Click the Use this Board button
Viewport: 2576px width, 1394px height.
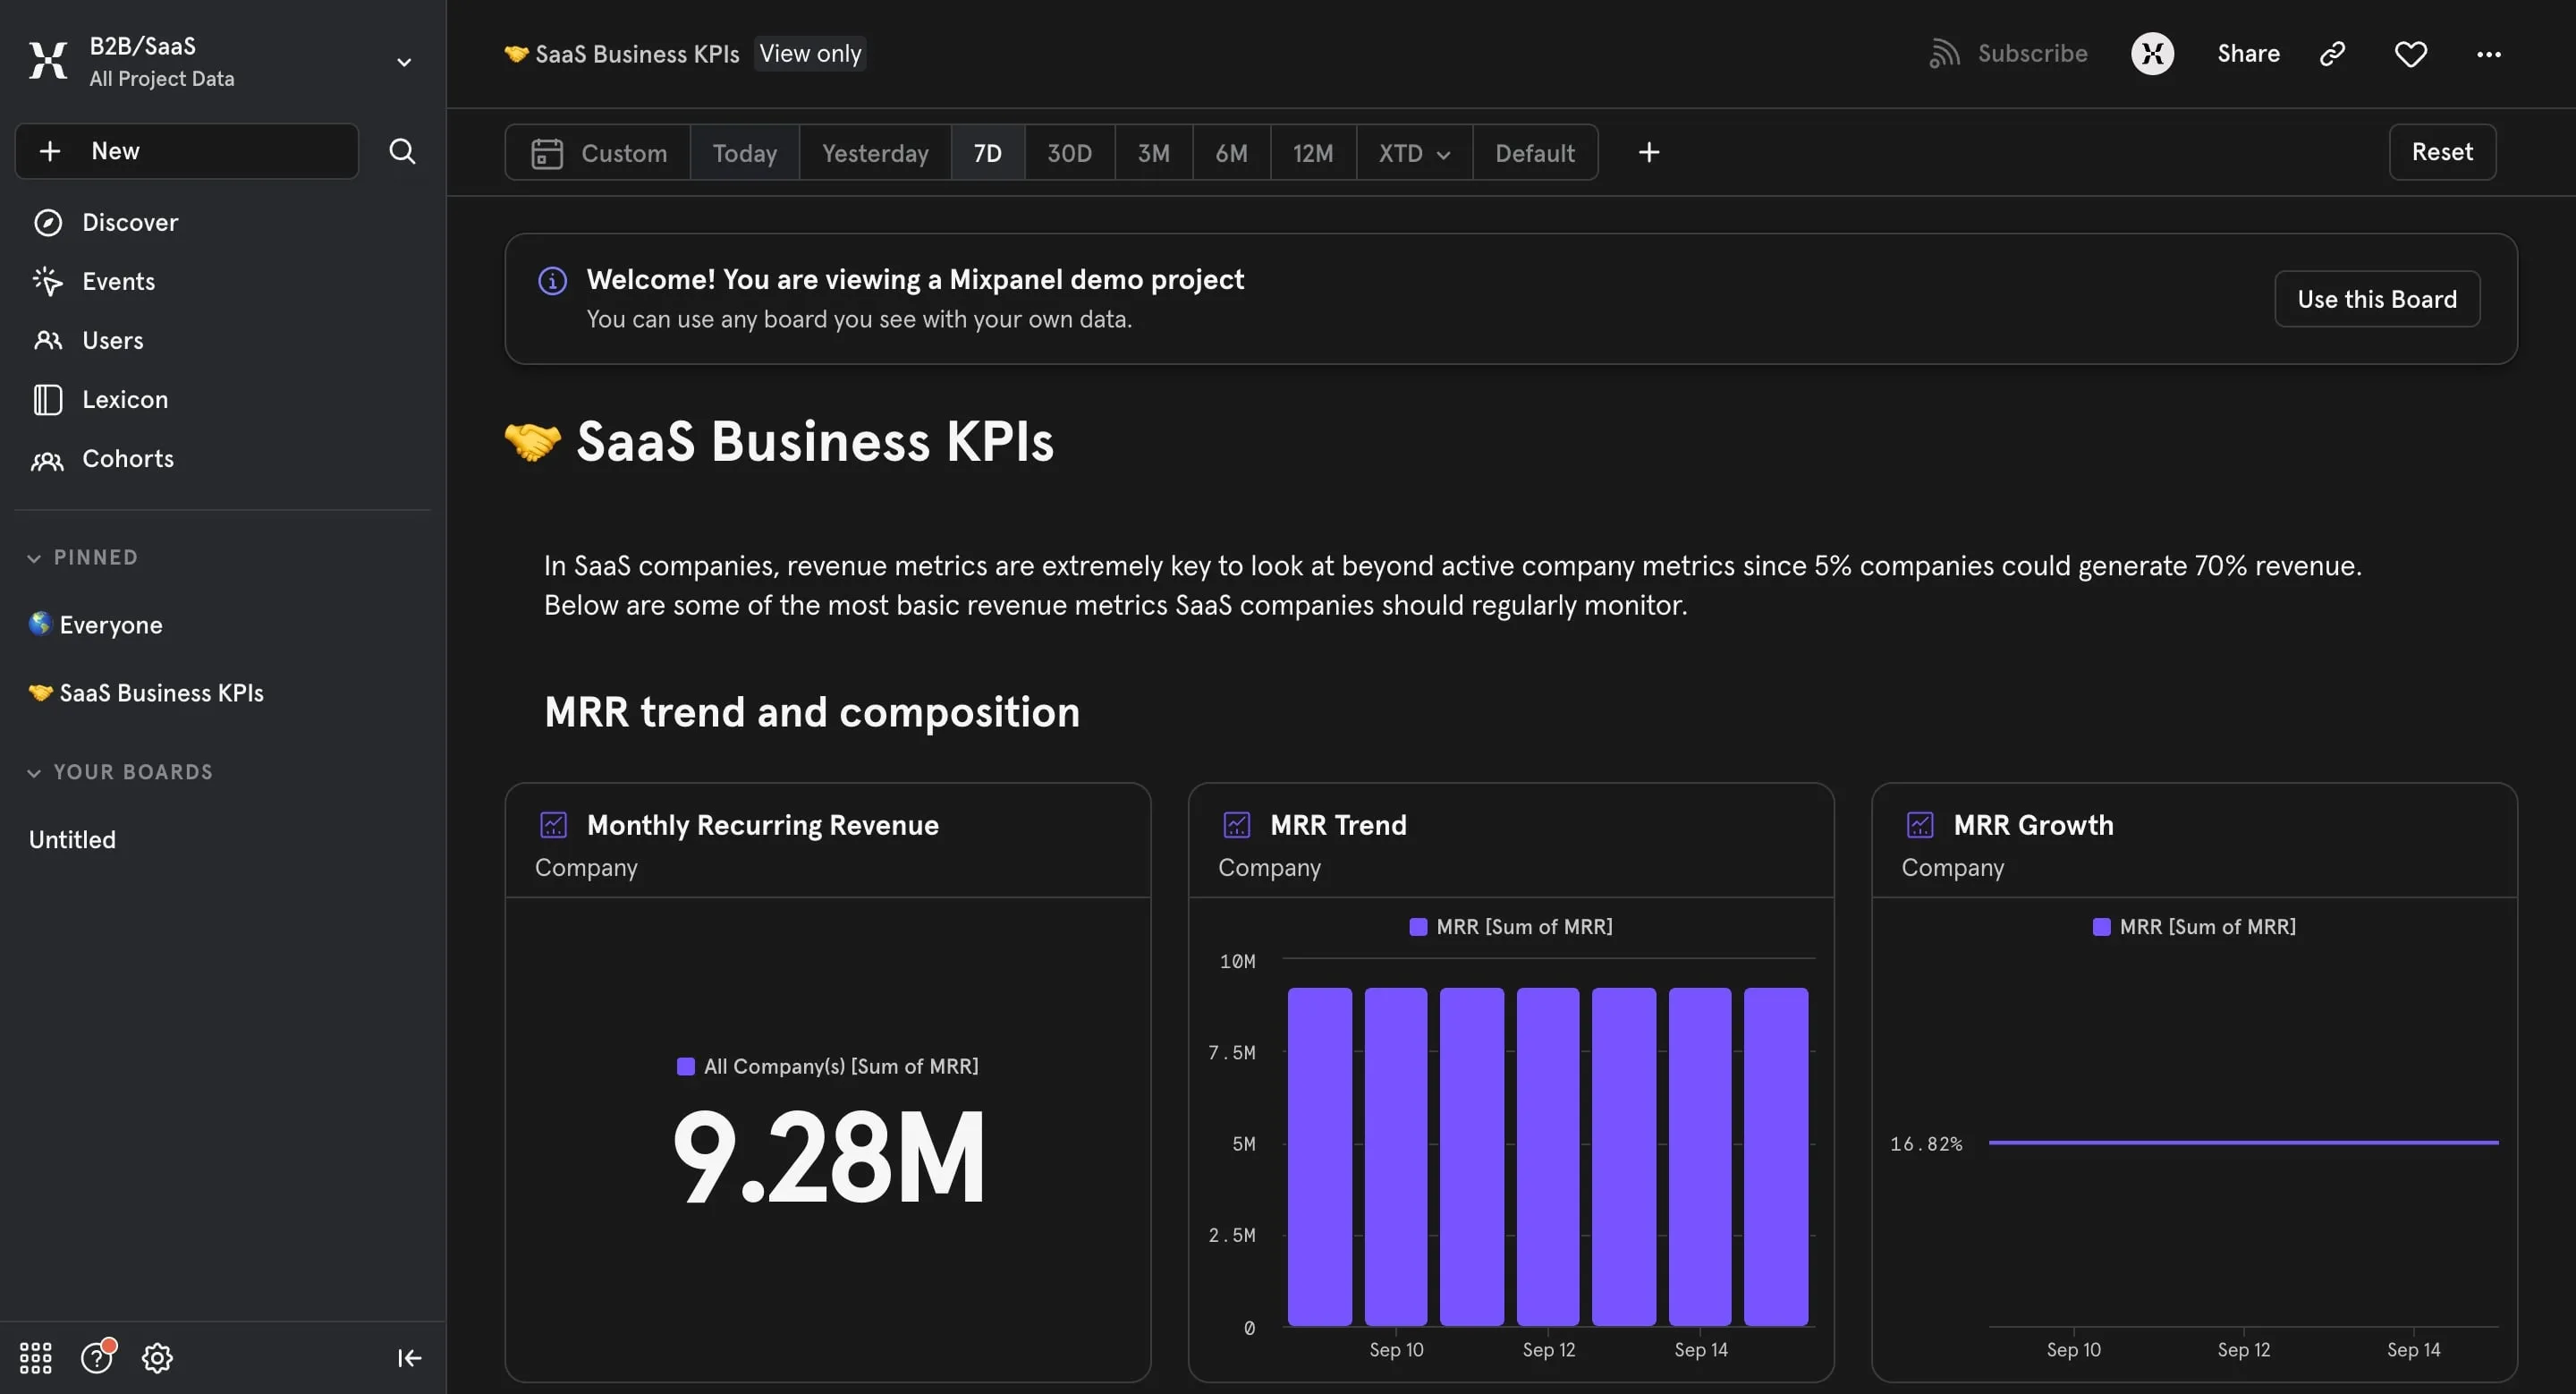2377,299
